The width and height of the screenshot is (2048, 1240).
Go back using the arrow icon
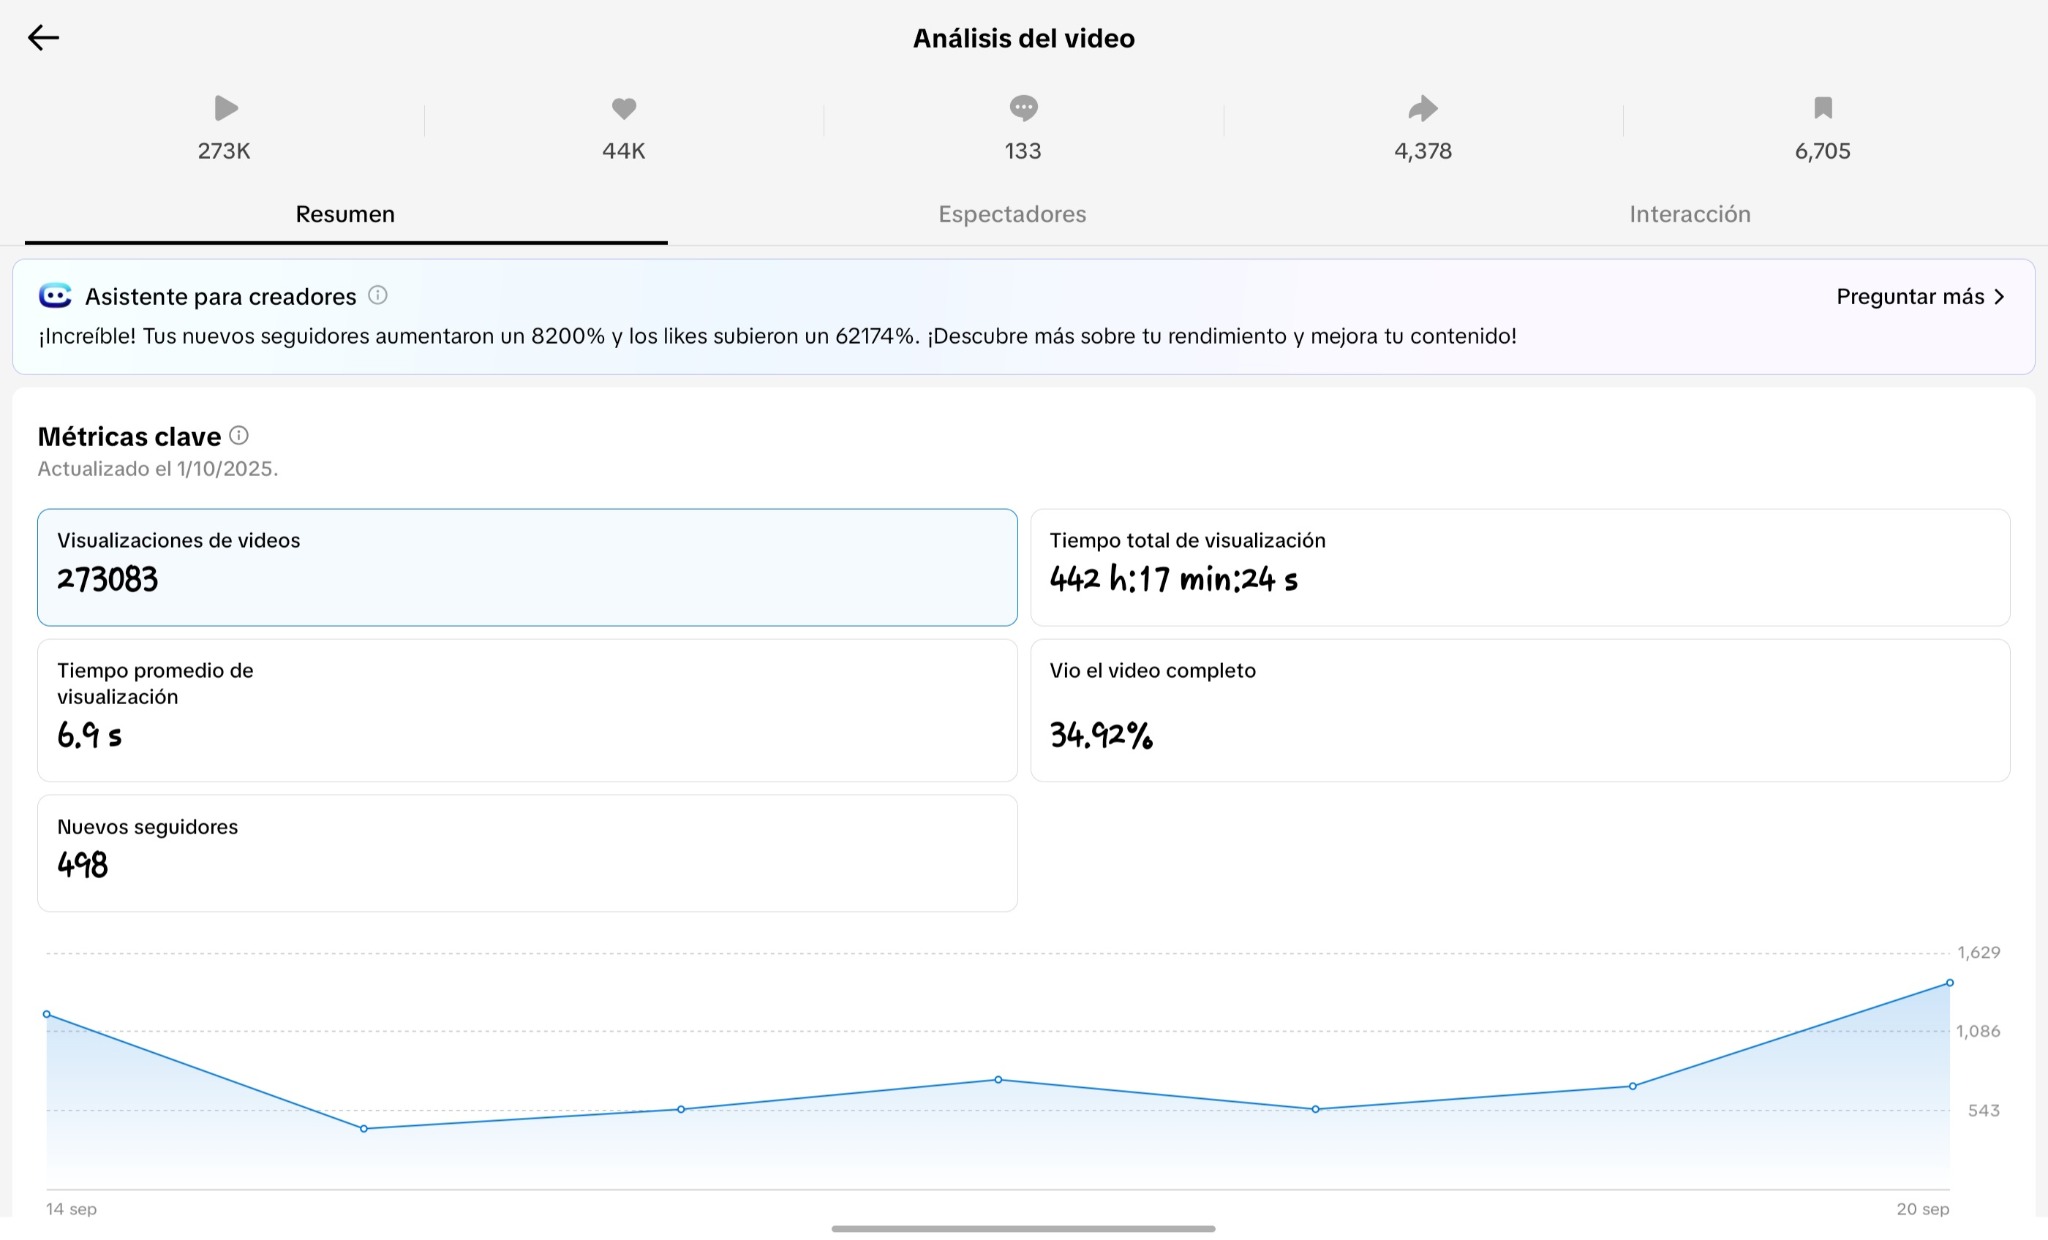[x=43, y=38]
